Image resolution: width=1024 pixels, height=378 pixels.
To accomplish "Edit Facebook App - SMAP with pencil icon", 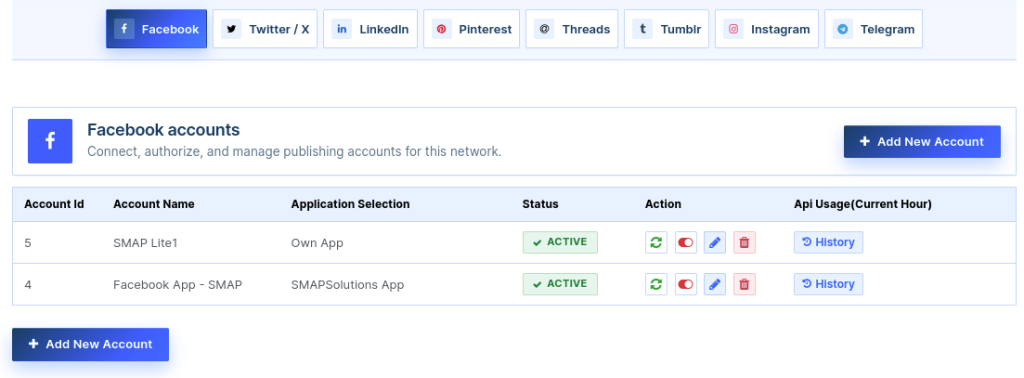I will tap(715, 284).
